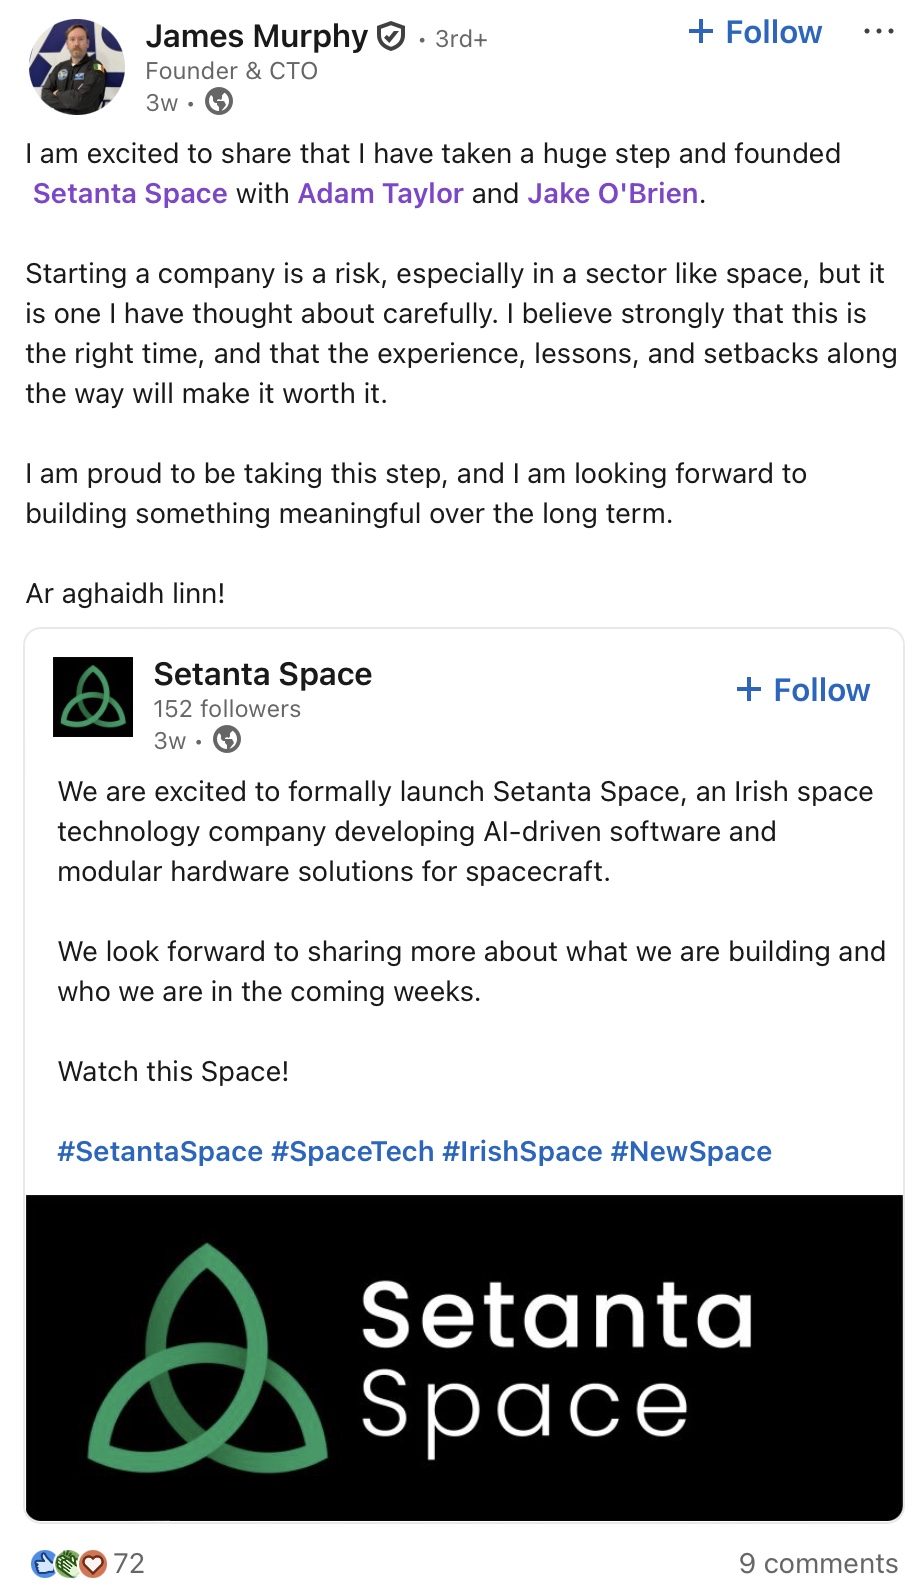The image size is (921, 1593).
Task: Click the globe icon in the shared post
Action: [228, 740]
